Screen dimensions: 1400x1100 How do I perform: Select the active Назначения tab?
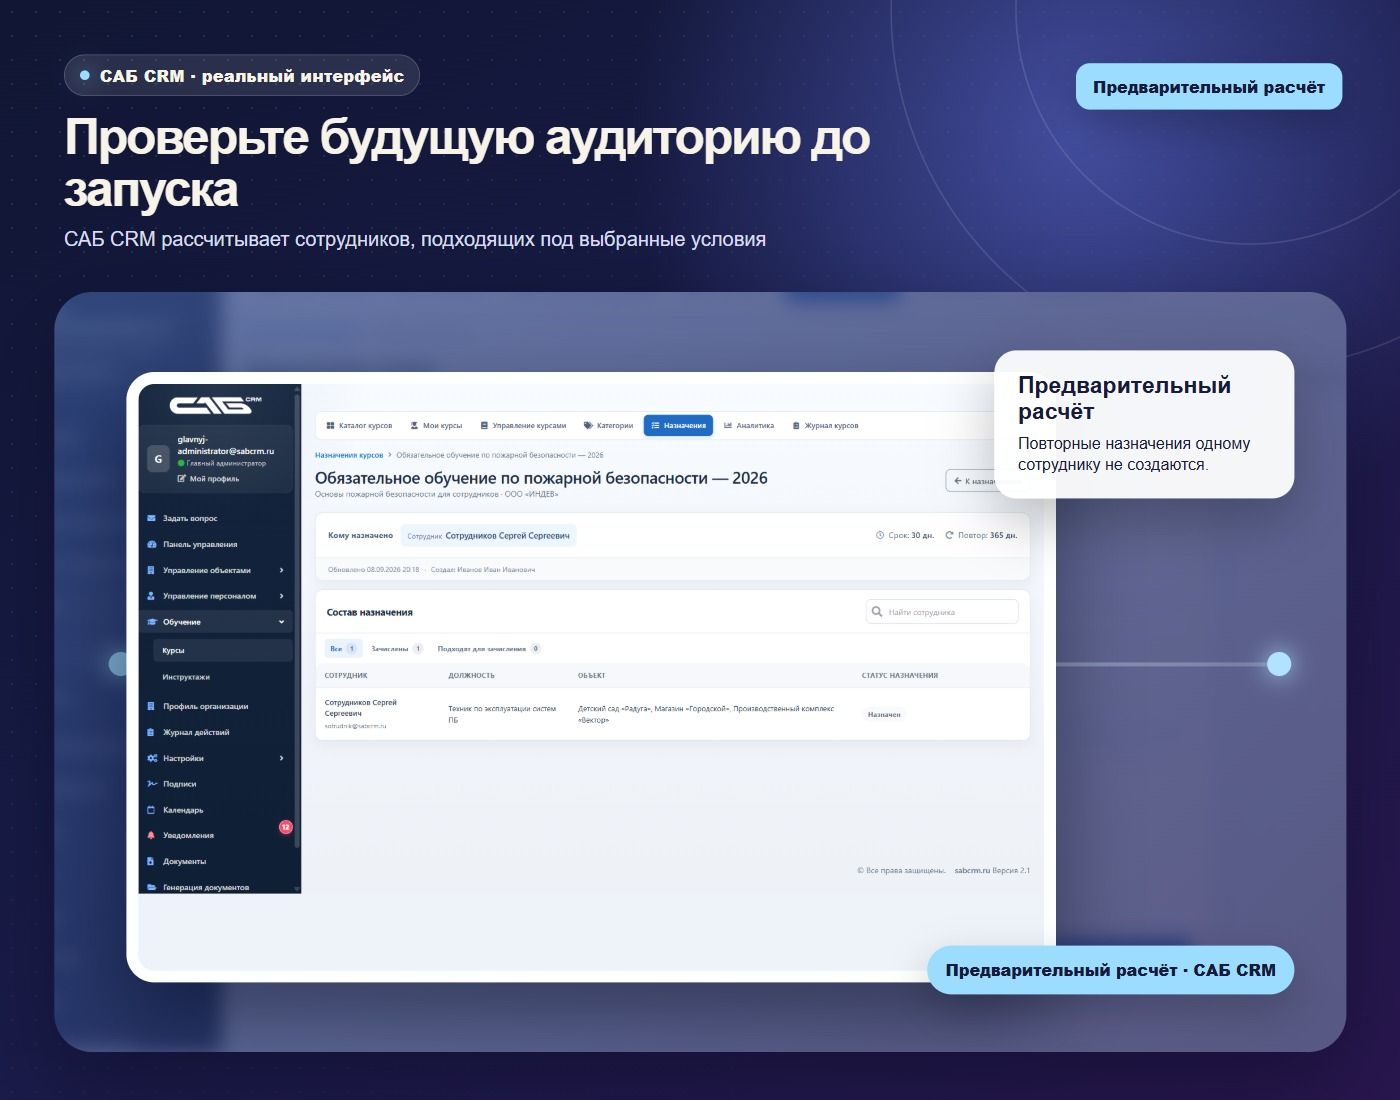(678, 426)
